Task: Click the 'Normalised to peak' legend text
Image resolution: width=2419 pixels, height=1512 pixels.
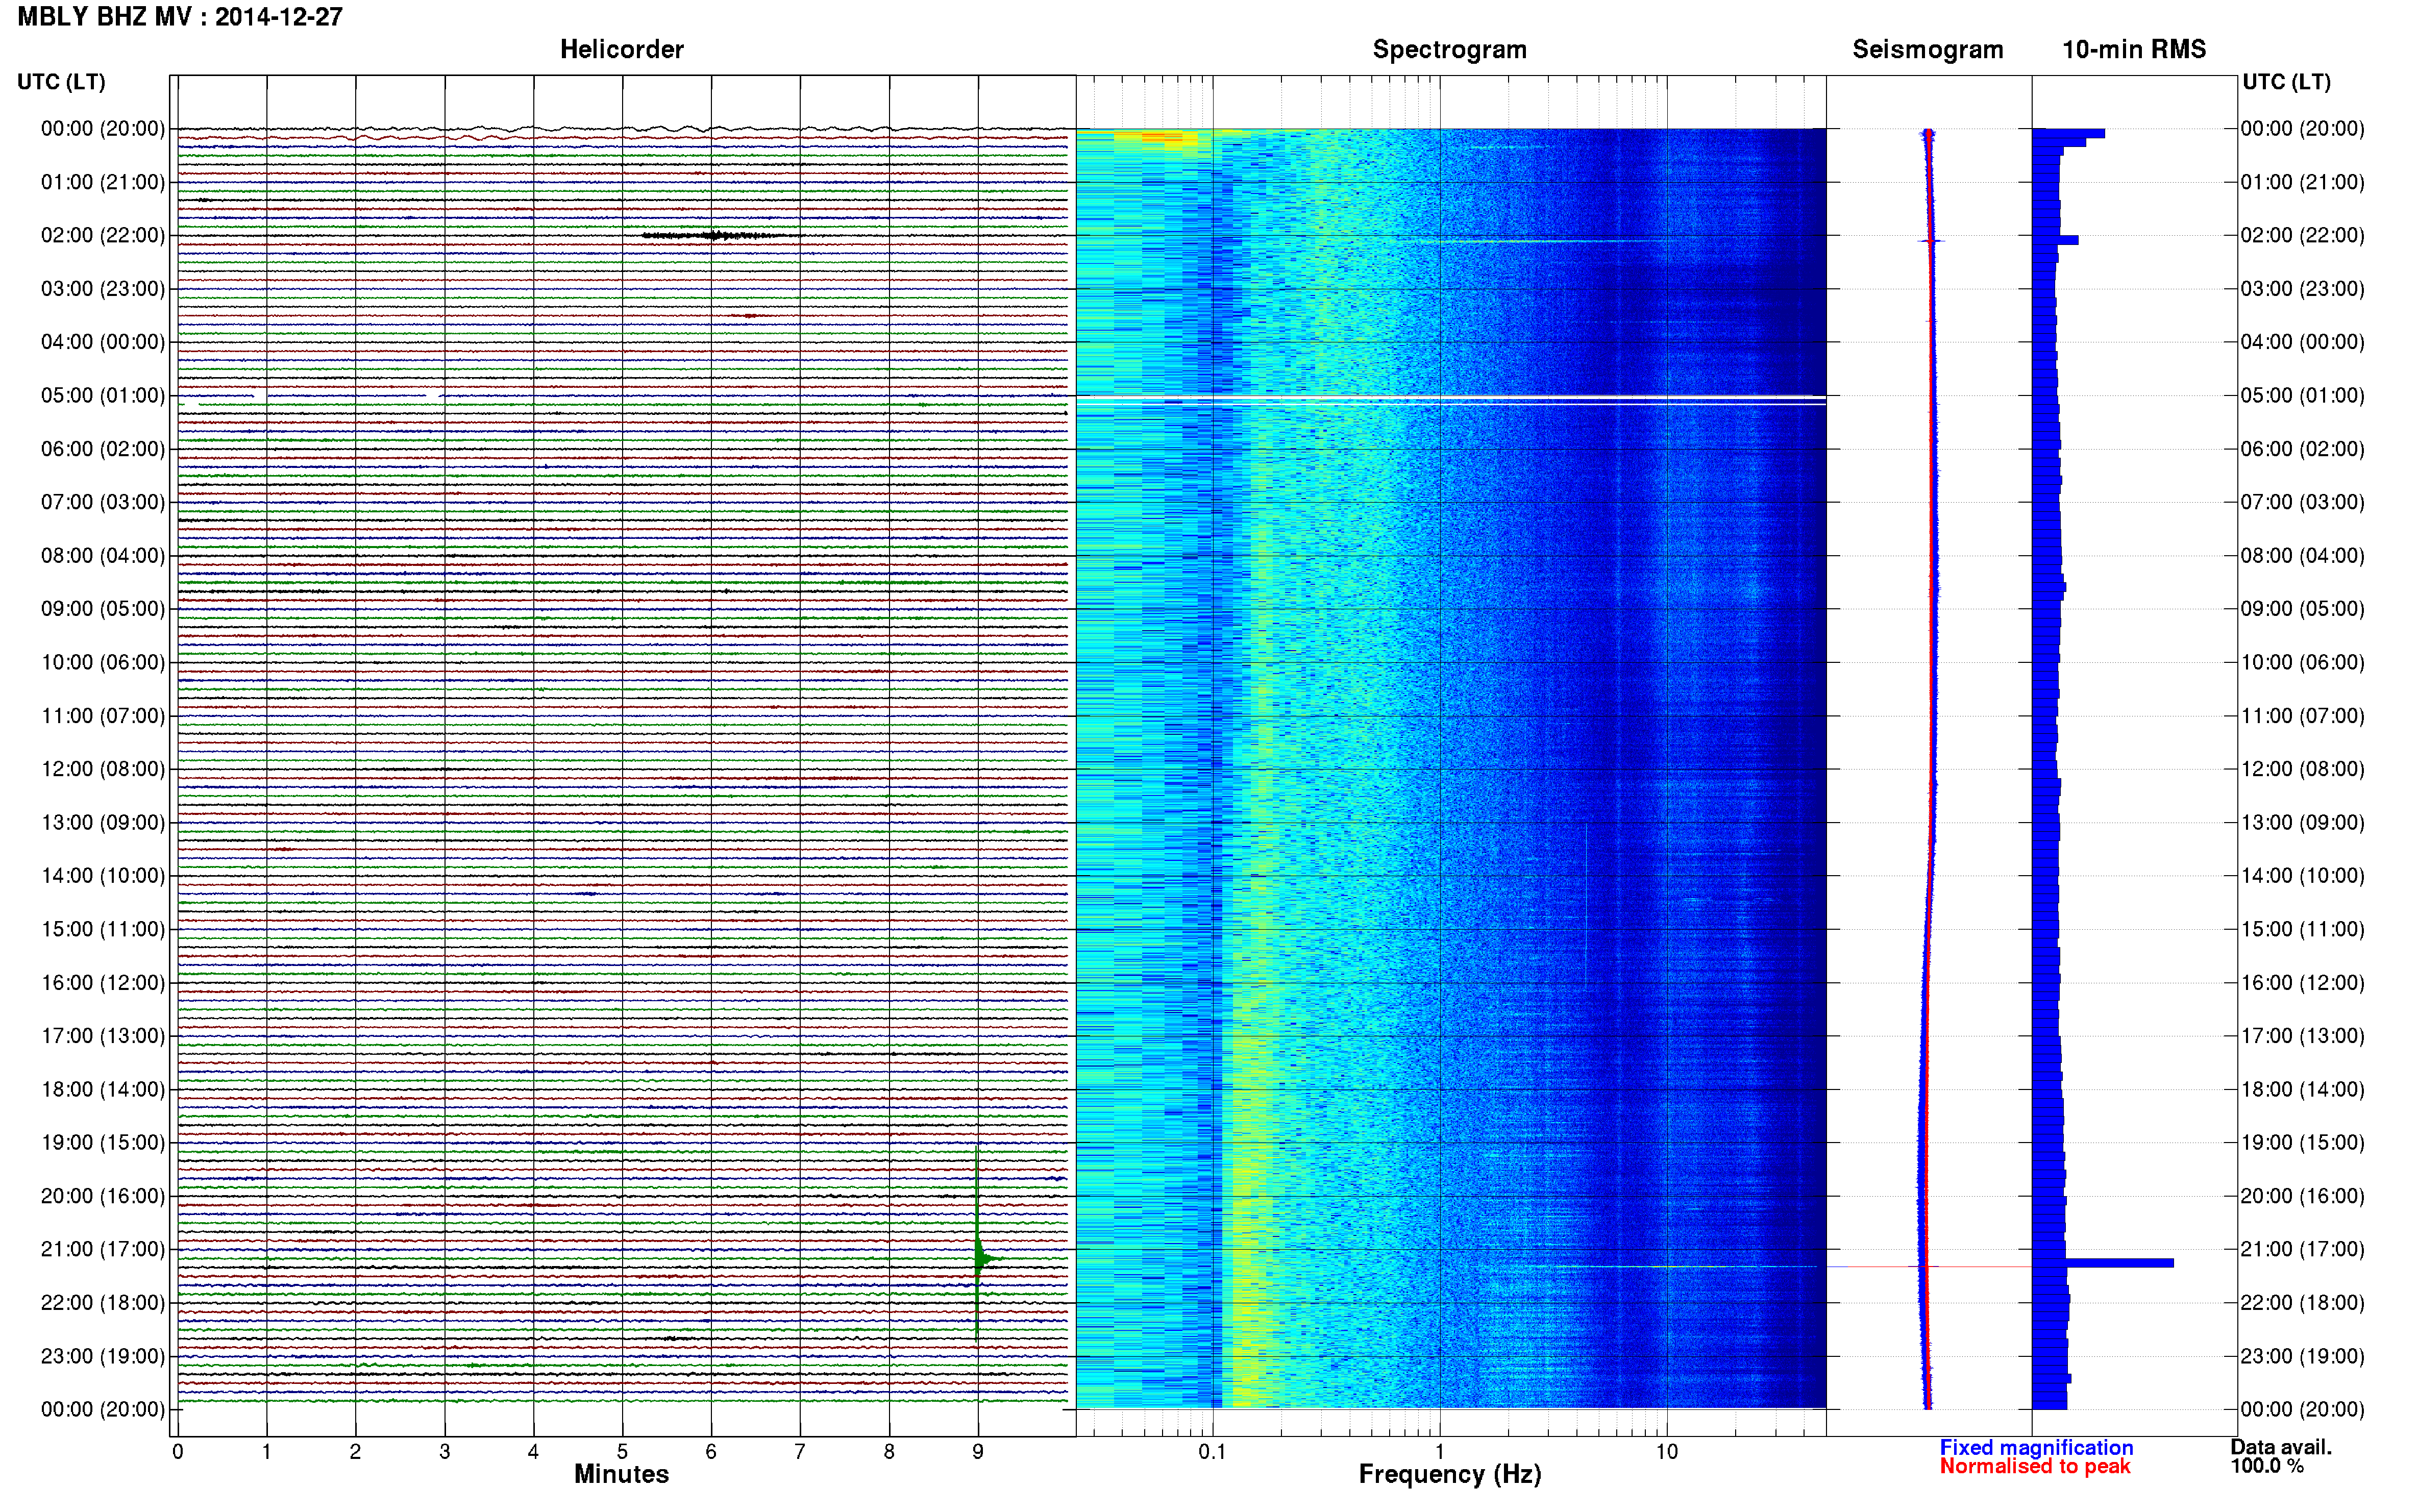Action: [x=2034, y=1466]
